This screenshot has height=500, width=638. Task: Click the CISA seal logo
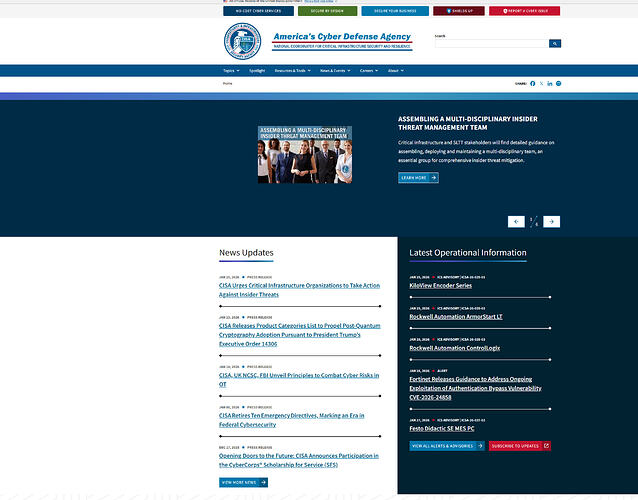coord(243,42)
